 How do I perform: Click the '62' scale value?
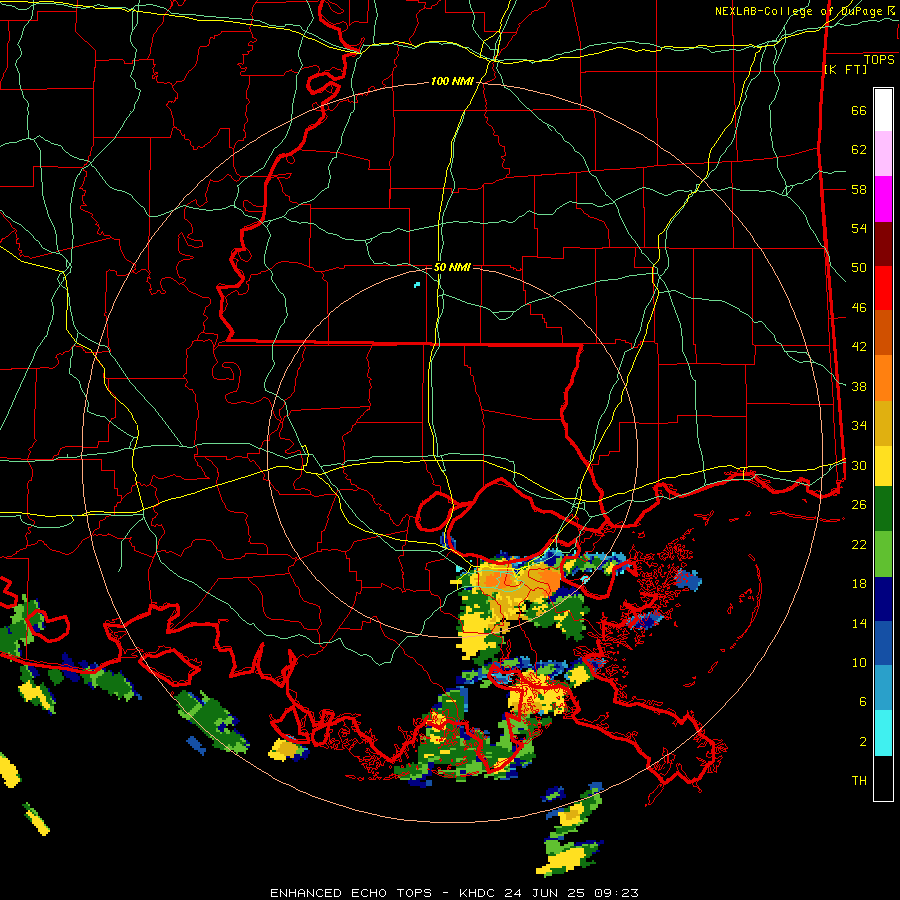859,150
